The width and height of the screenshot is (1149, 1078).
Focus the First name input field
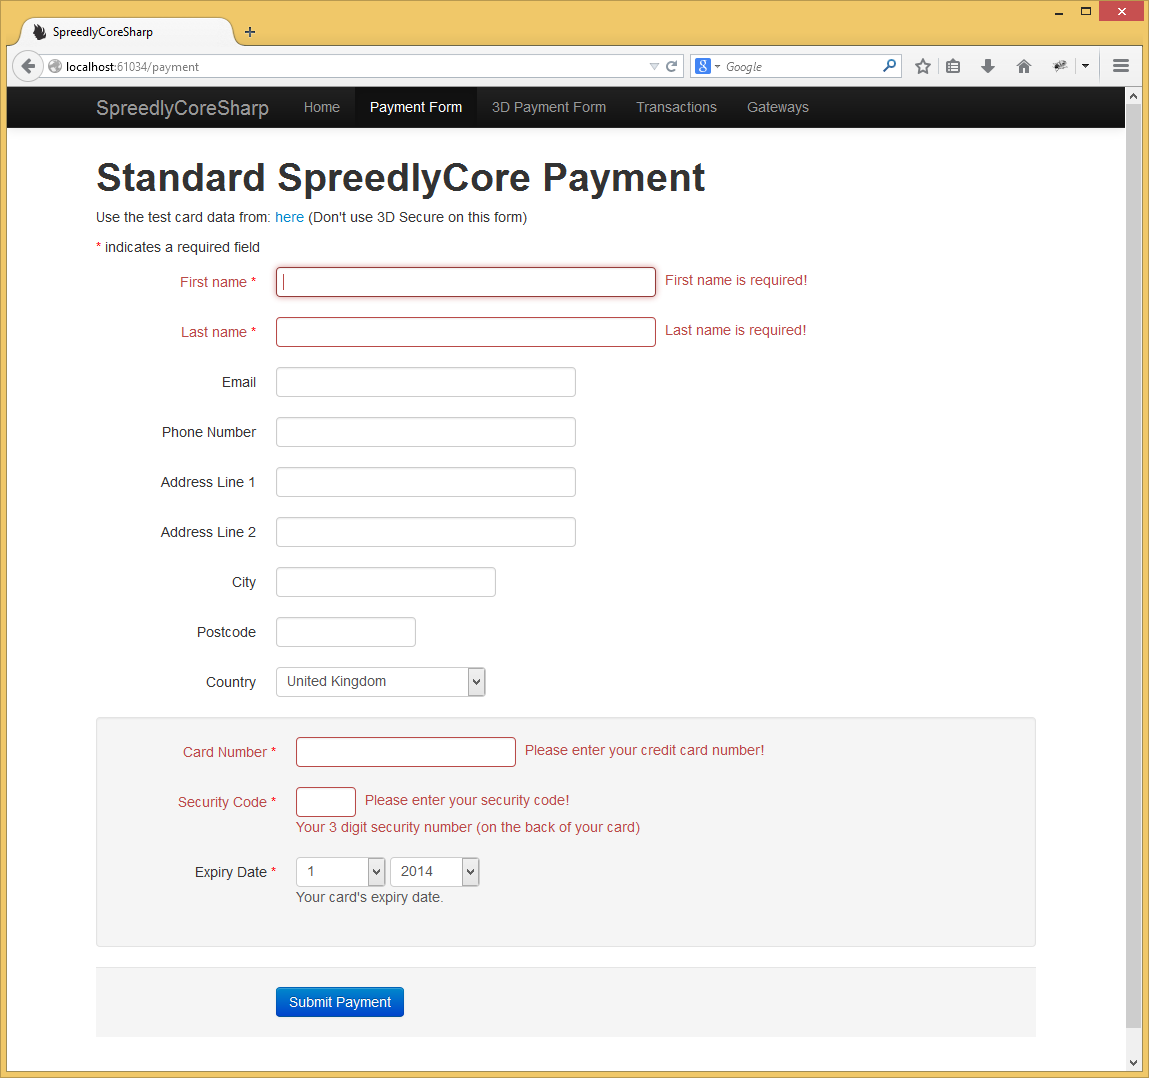(465, 282)
